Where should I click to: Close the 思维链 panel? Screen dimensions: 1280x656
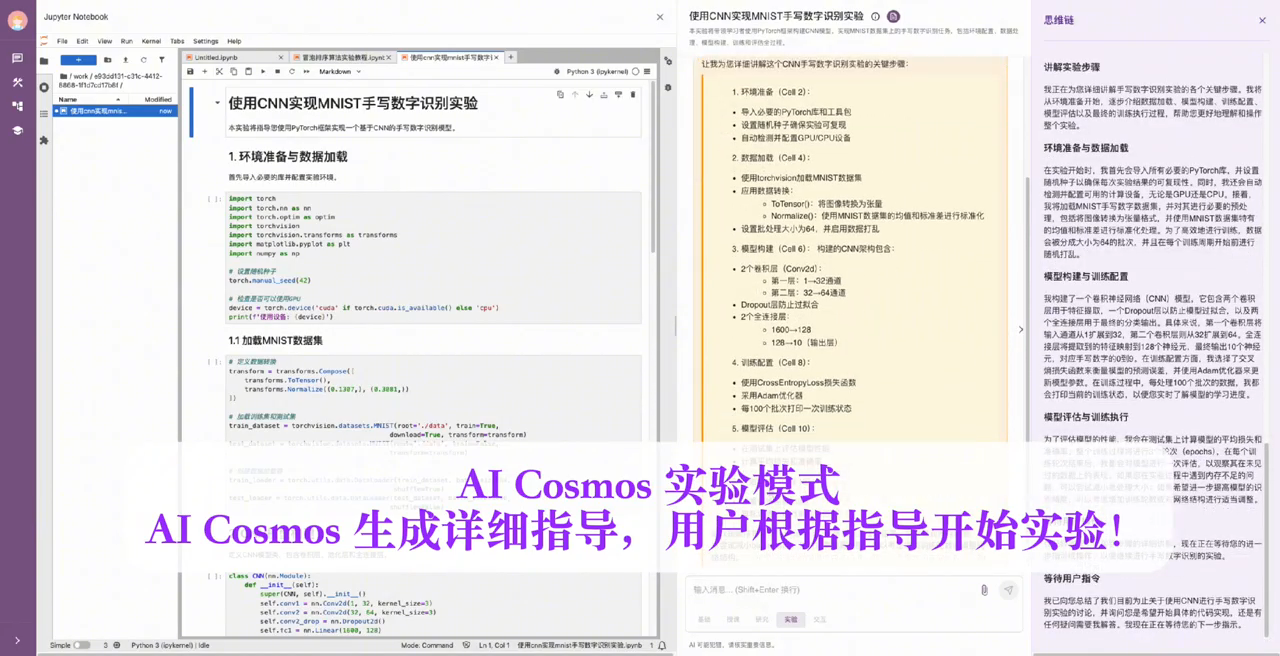pos(1265,19)
